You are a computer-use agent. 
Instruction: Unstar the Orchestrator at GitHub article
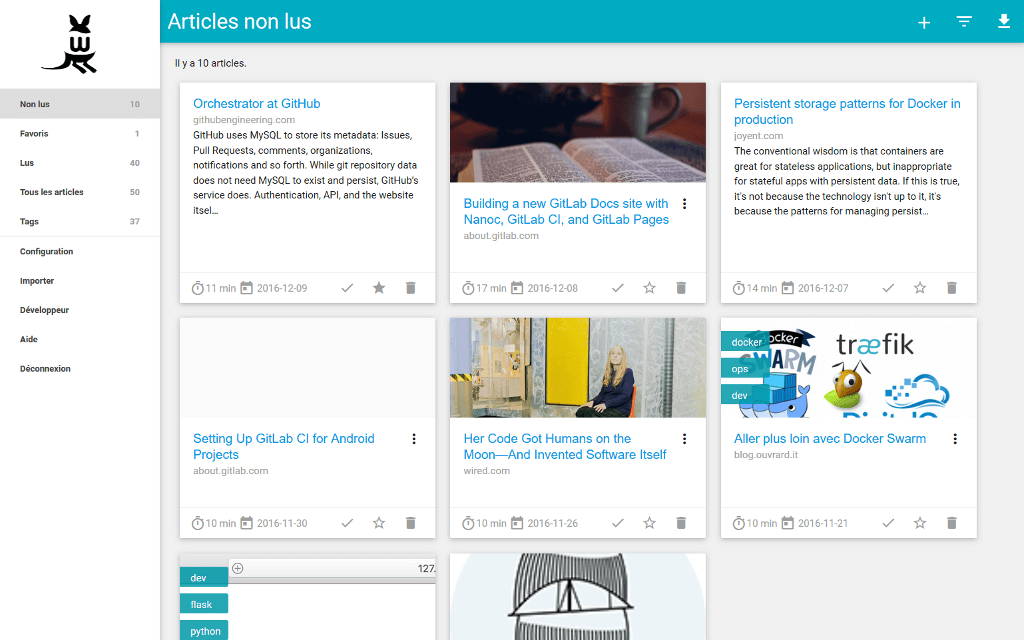tap(379, 288)
